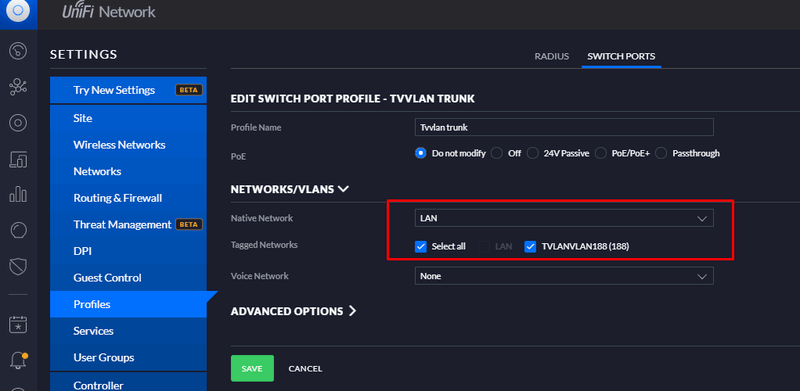Viewport: 800px width, 391px height.
Task: Open Threat Management settings
Action: [128, 225]
